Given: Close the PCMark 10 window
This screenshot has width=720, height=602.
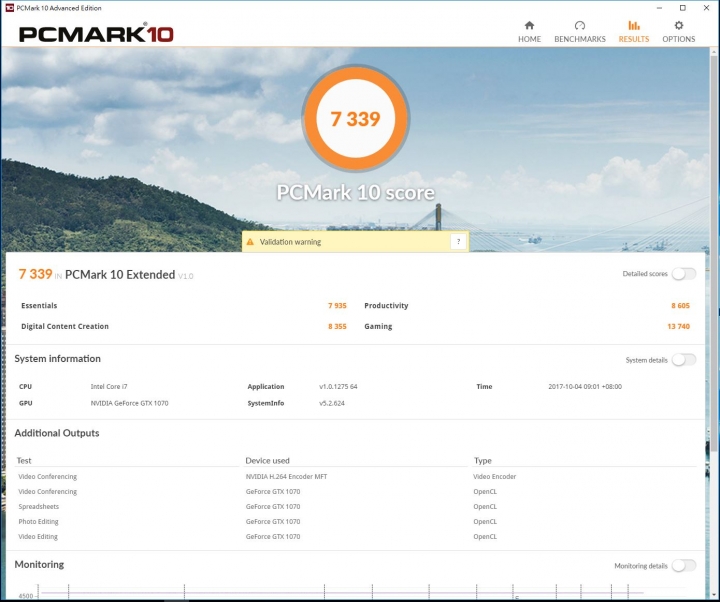Looking at the screenshot, I should pyautogui.click(x=706, y=8).
